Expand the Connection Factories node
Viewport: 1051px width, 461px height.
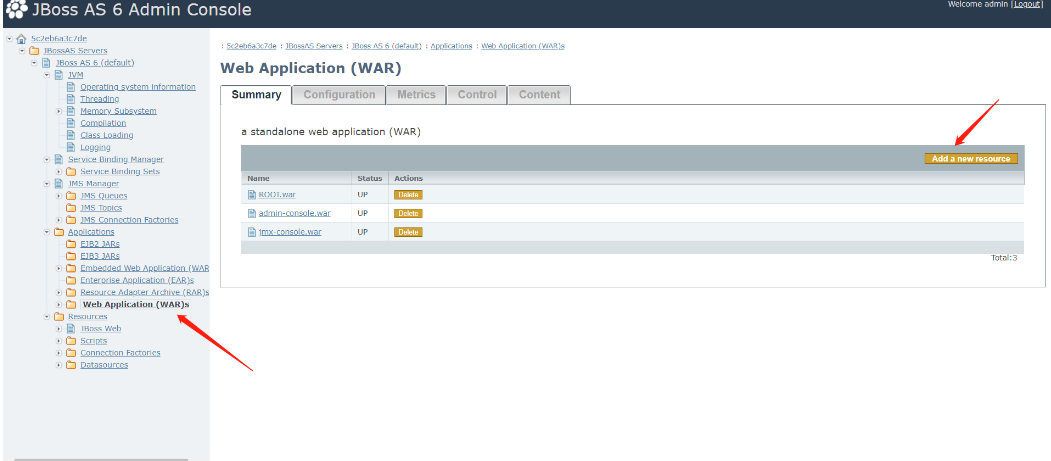(59, 352)
